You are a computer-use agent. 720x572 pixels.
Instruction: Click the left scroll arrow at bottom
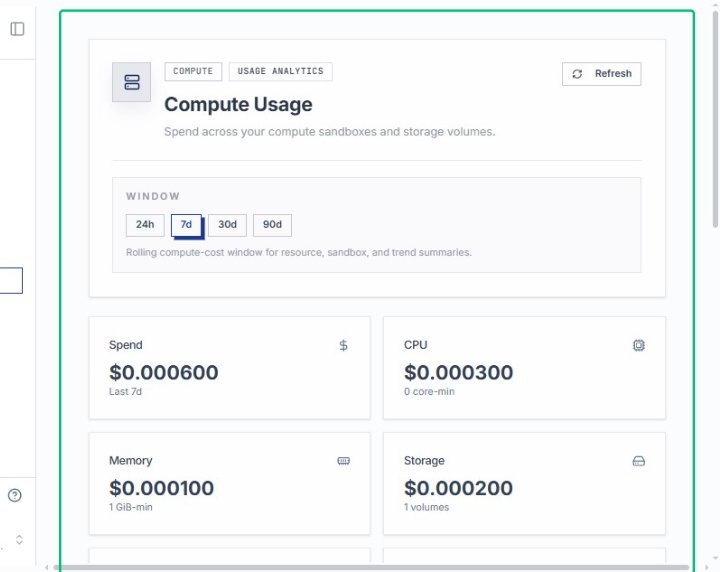pyautogui.click(x=46, y=568)
